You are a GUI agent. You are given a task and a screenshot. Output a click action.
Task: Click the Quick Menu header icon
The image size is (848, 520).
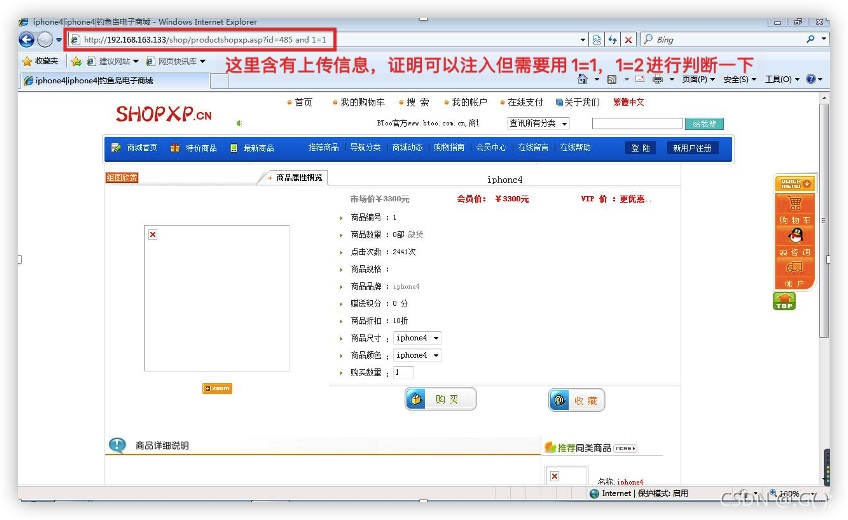(794, 183)
